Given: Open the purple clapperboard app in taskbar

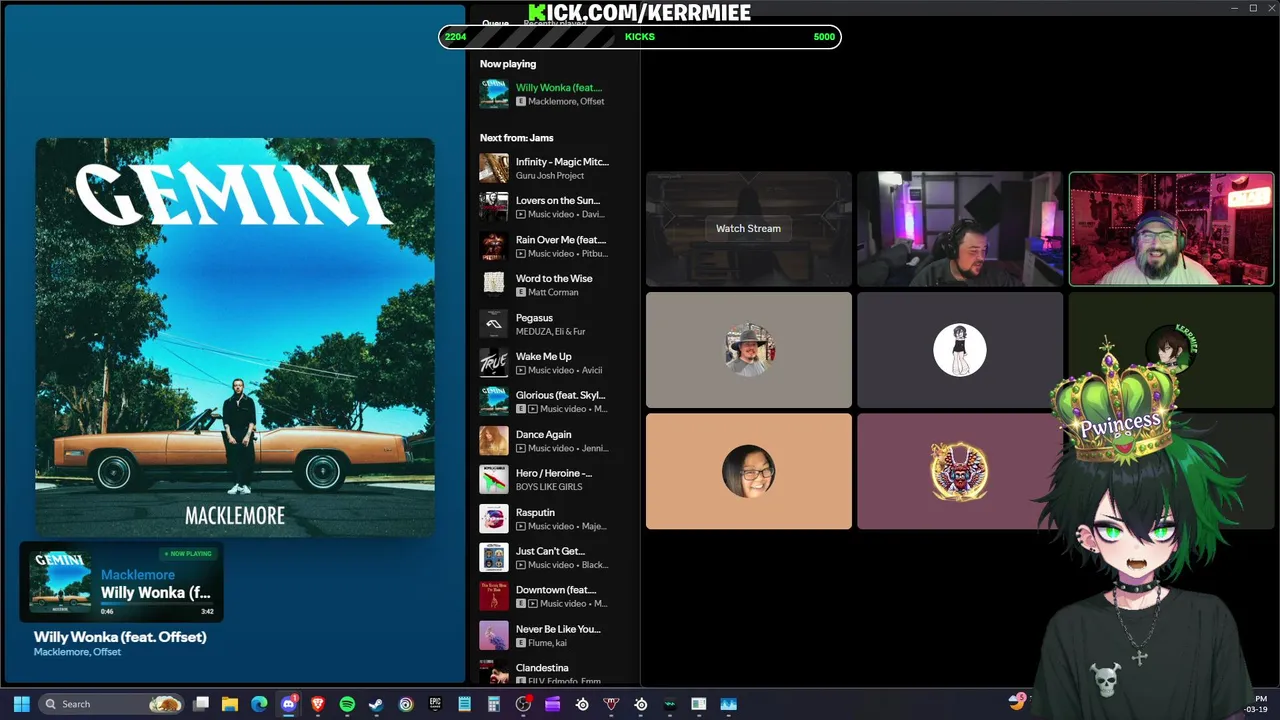Looking at the screenshot, I should click(x=552, y=704).
